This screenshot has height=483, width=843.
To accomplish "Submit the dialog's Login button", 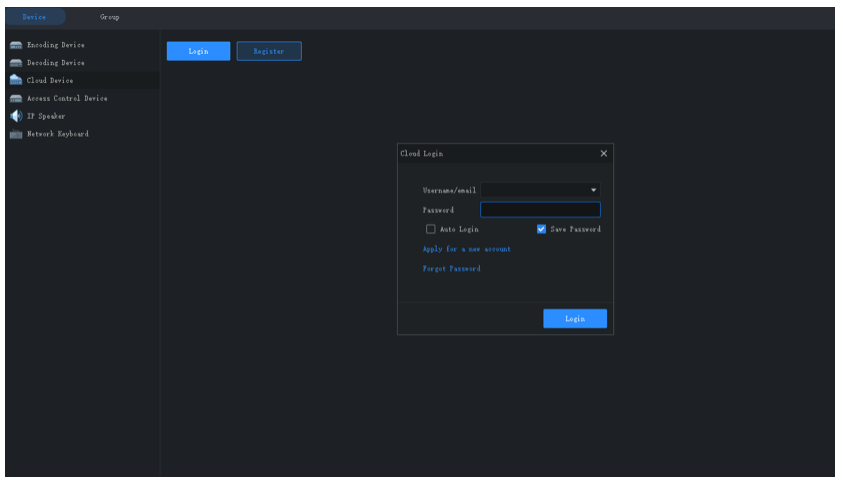I will [x=575, y=318].
